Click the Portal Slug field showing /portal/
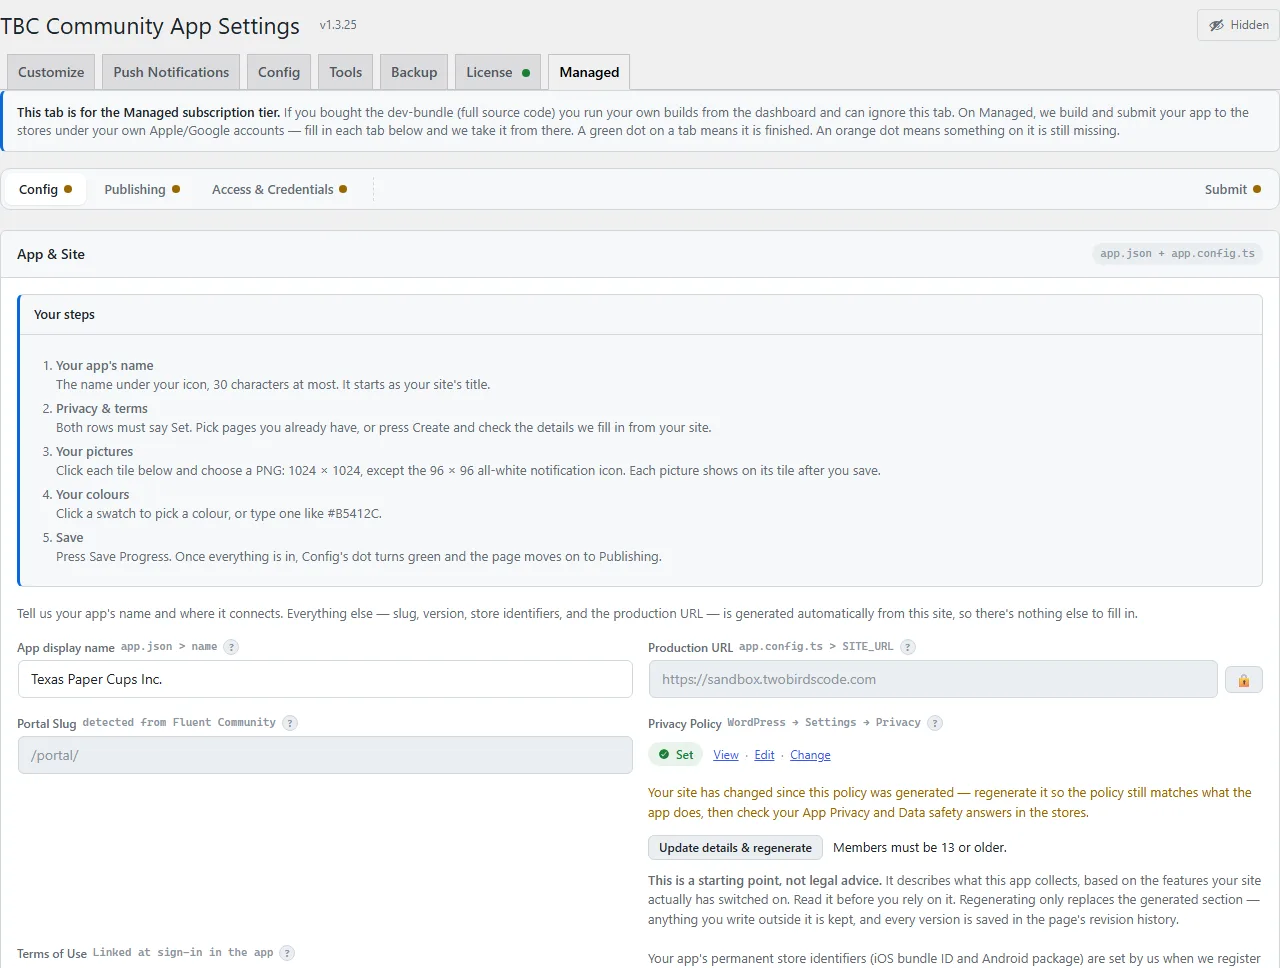The image size is (1280, 968). click(x=325, y=755)
